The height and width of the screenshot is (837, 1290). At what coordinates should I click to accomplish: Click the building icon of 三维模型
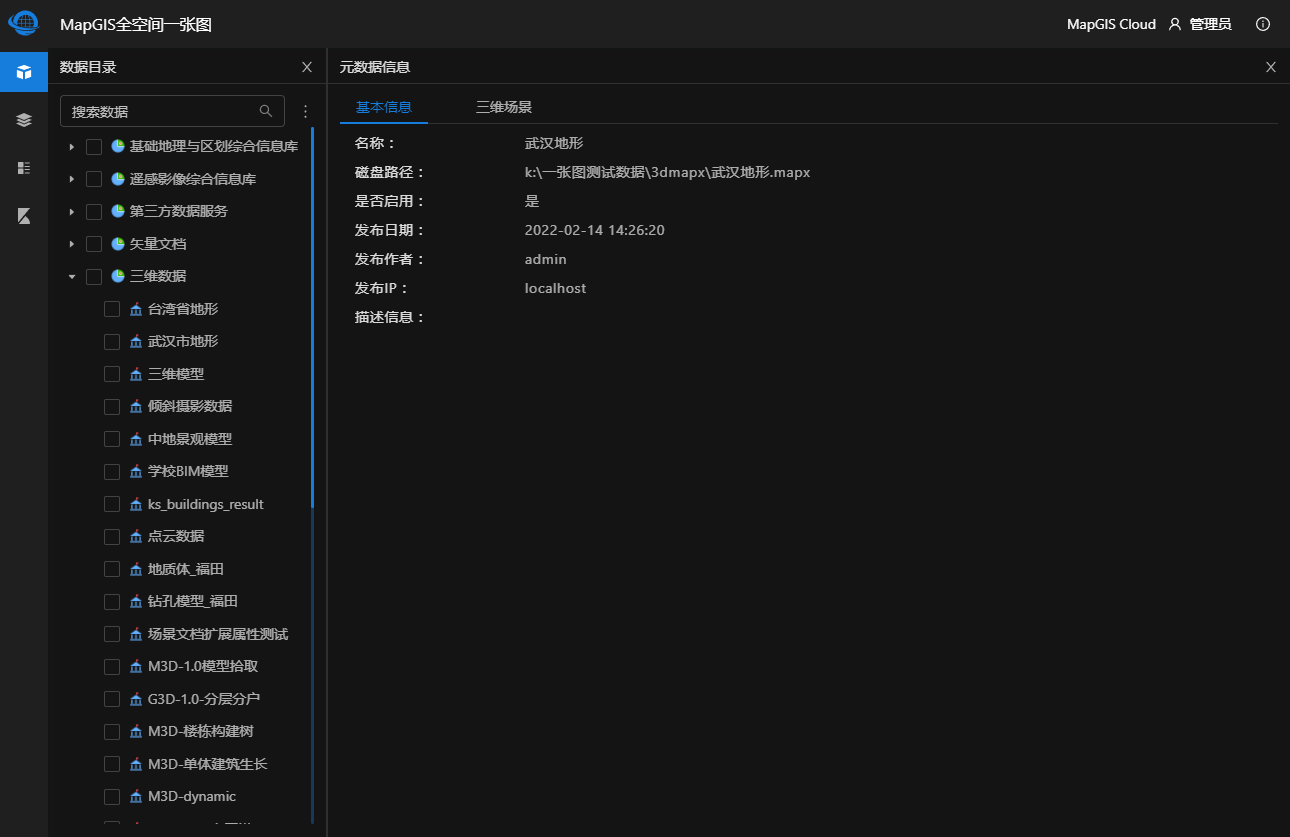[137, 374]
